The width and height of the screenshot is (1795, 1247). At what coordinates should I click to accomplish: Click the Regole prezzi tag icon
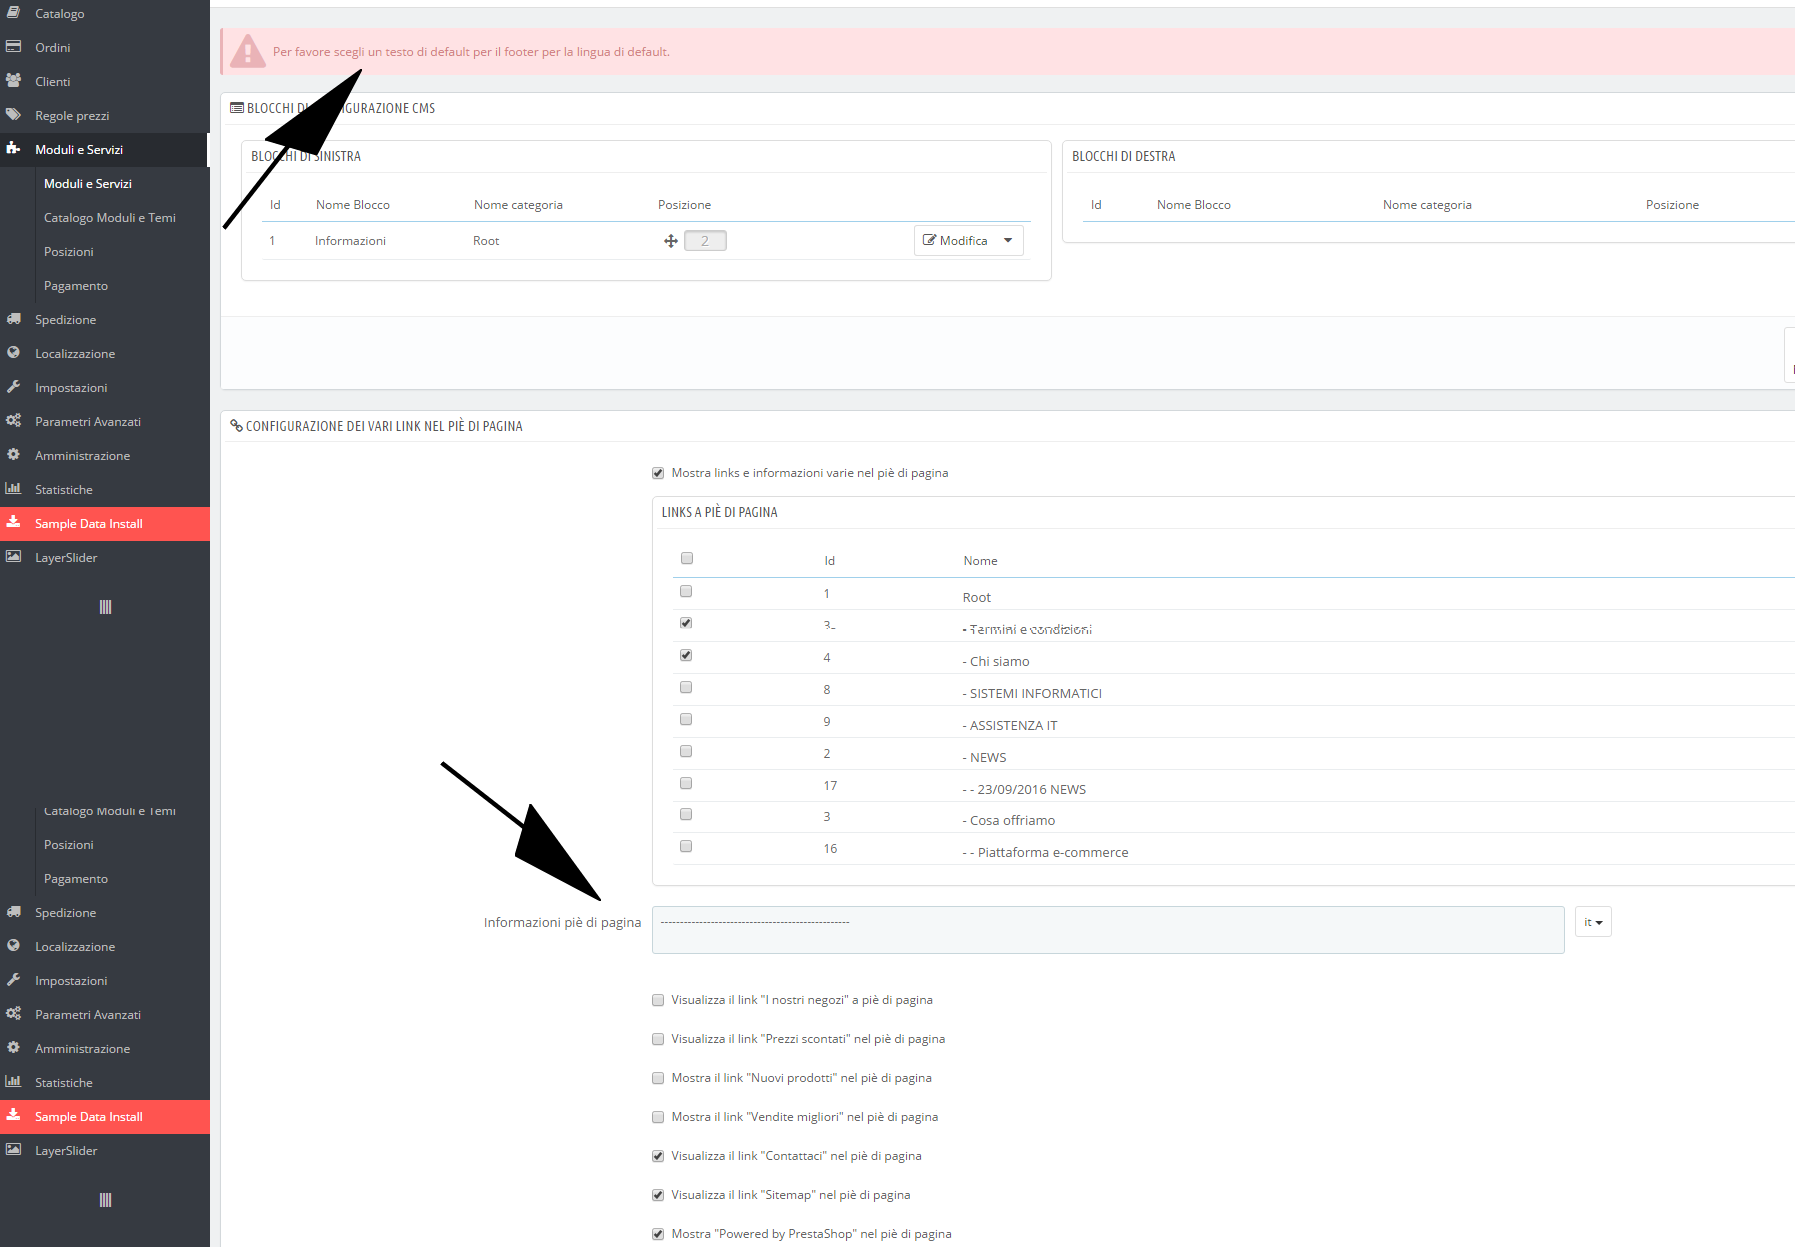click(13, 115)
